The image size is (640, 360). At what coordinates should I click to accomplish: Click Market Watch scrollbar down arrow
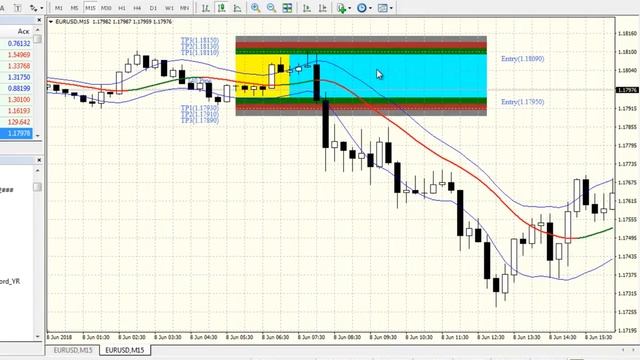point(38,136)
